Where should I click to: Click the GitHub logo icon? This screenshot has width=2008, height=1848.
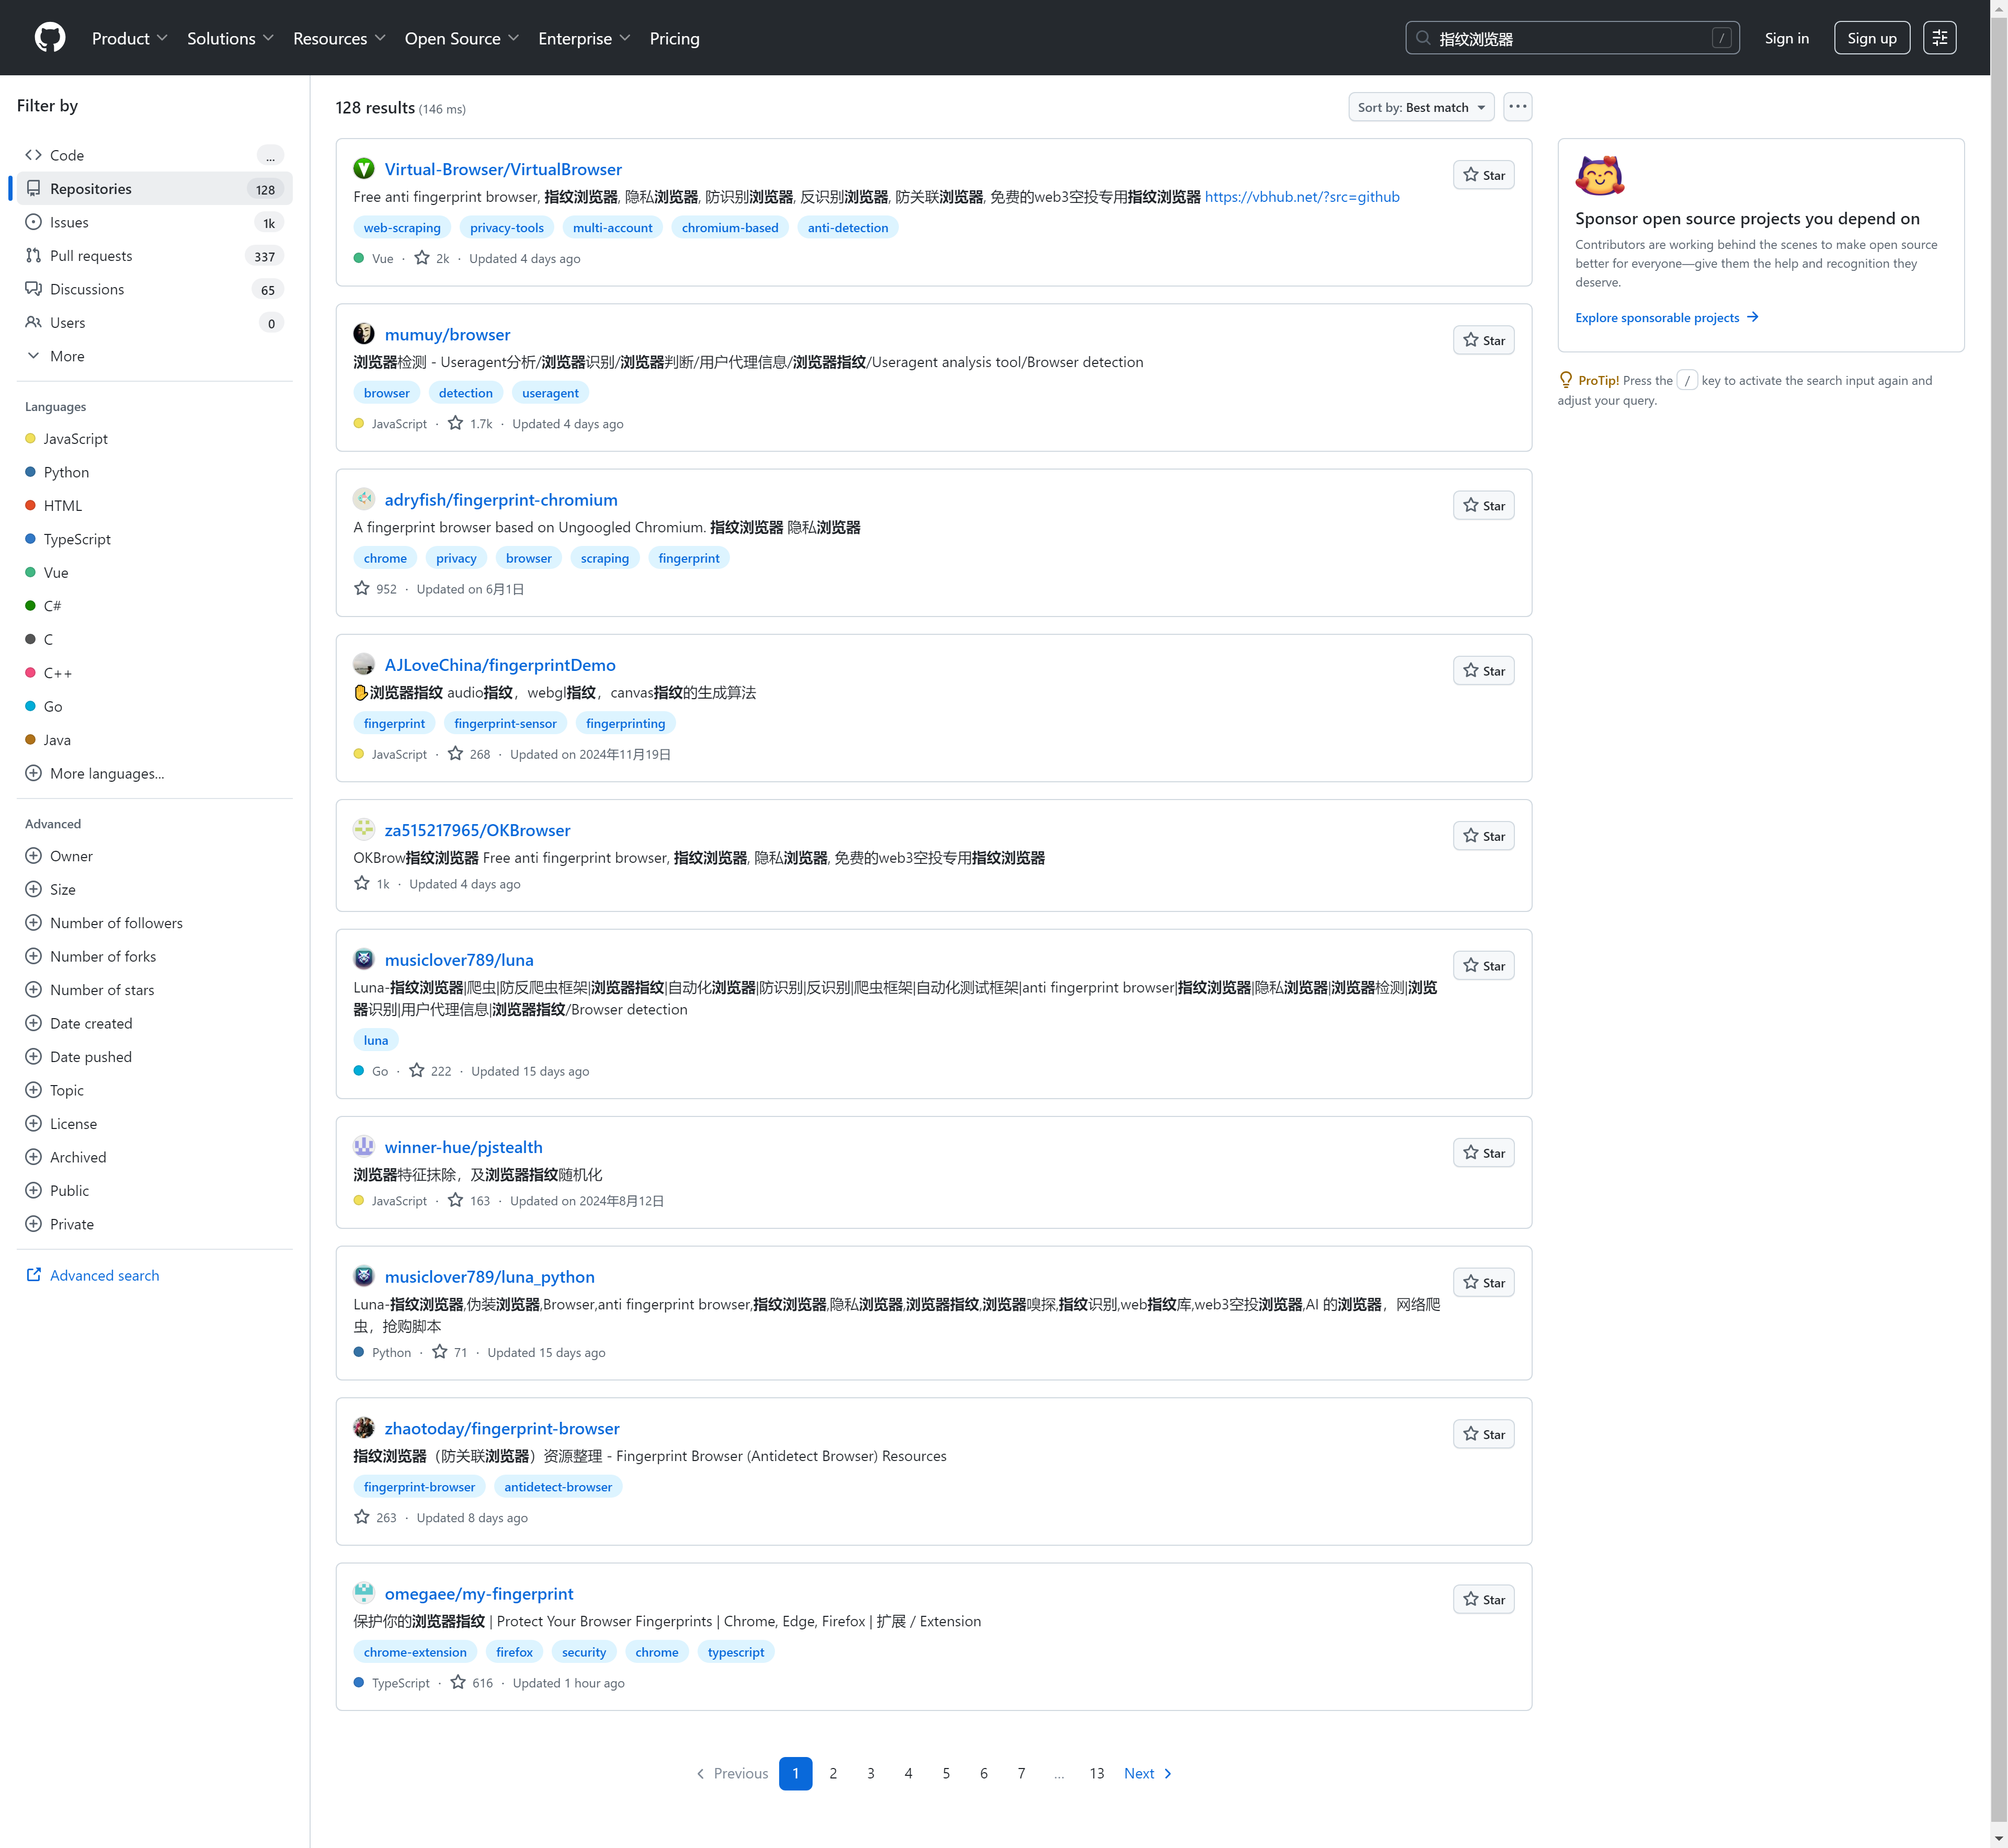(x=50, y=38)
